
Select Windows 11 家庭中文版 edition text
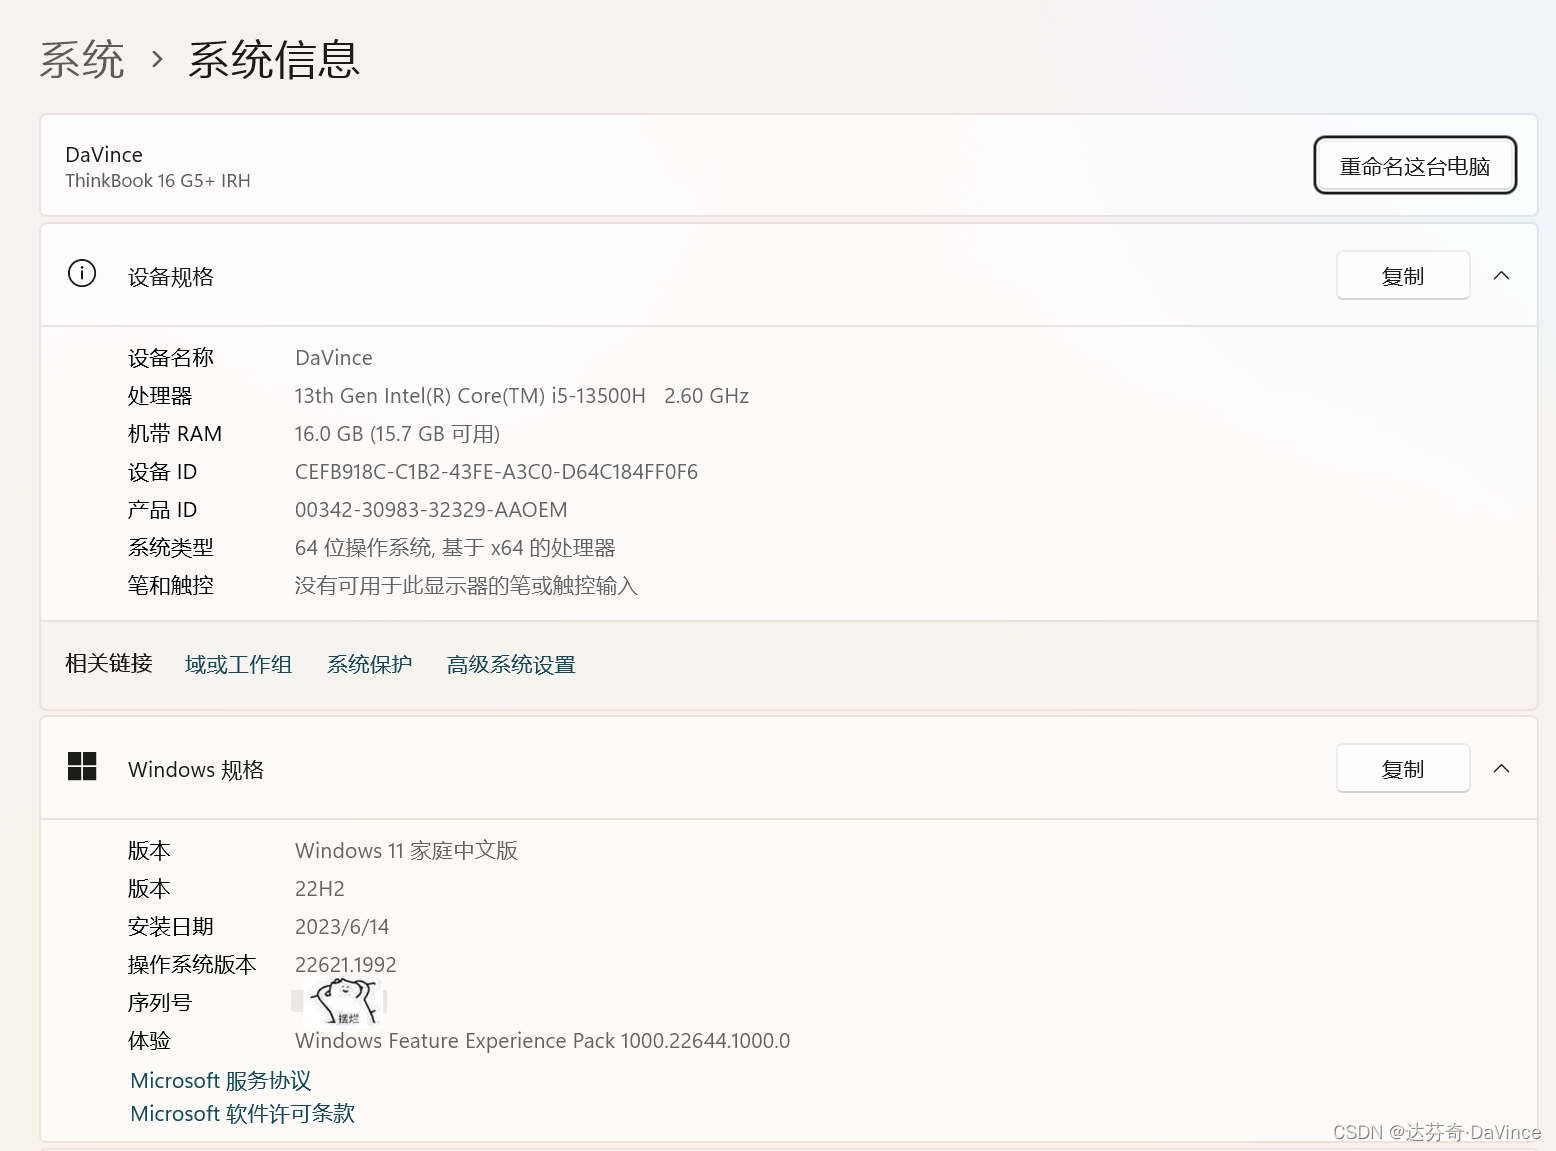[406, 851]
